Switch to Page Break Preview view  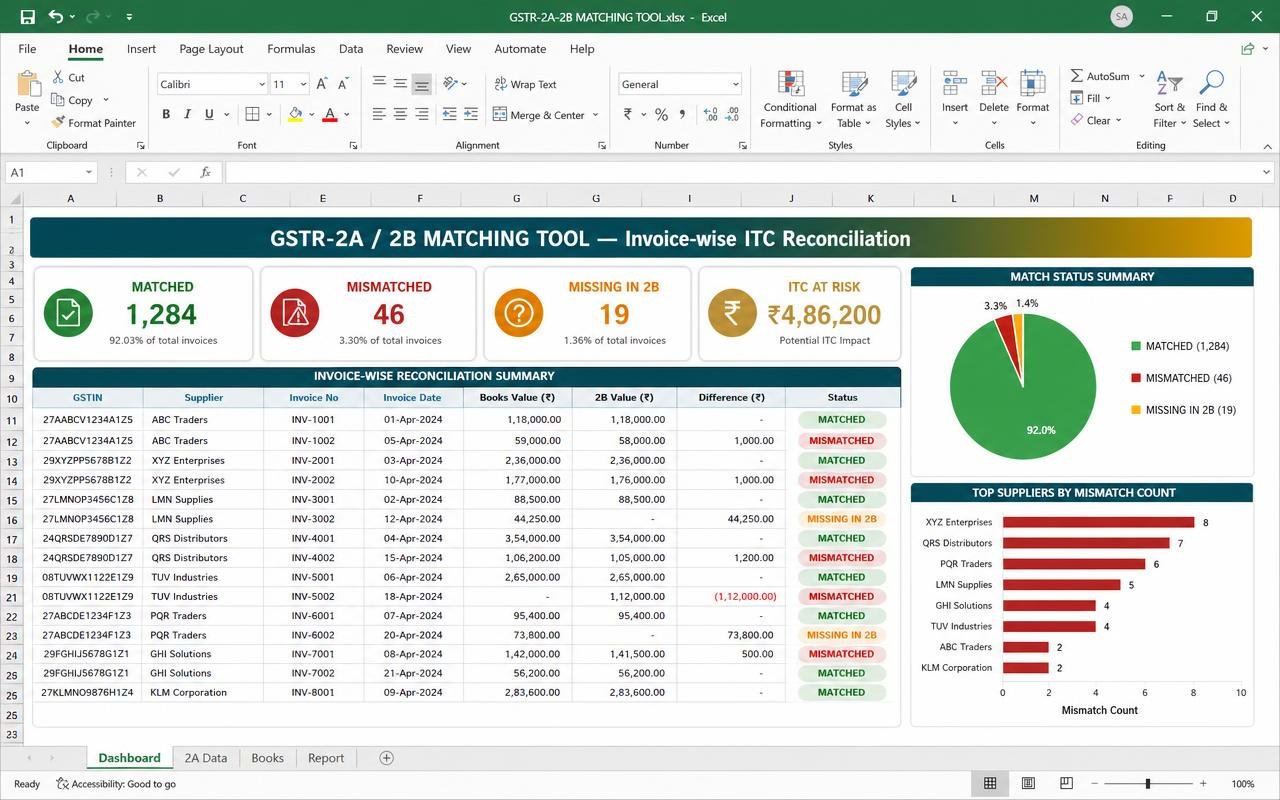1066,783
